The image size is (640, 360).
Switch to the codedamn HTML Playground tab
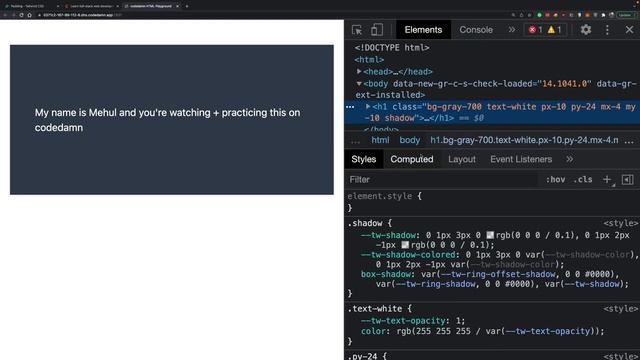151,6
